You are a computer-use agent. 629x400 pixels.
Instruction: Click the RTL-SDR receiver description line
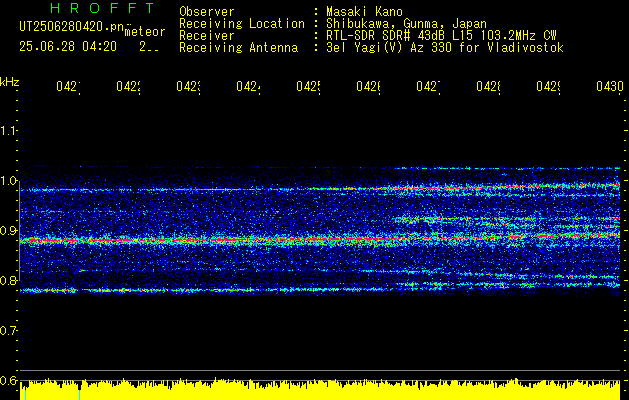point(441,36)
